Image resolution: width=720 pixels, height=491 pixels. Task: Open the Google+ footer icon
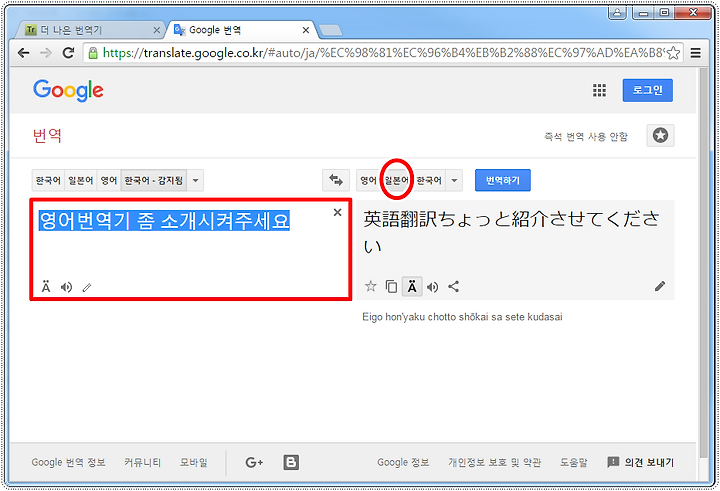click(x=254, y=462)
